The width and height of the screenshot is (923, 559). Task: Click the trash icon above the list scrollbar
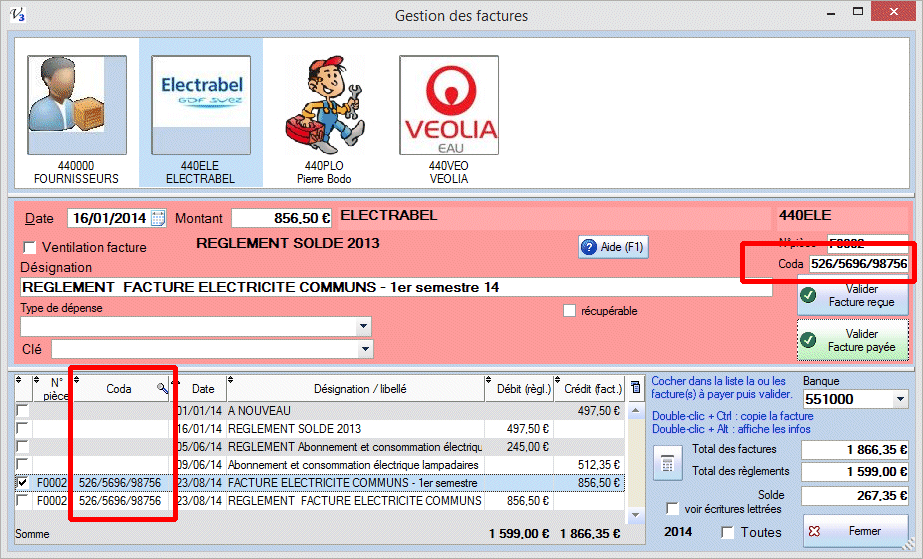[636, 388]
